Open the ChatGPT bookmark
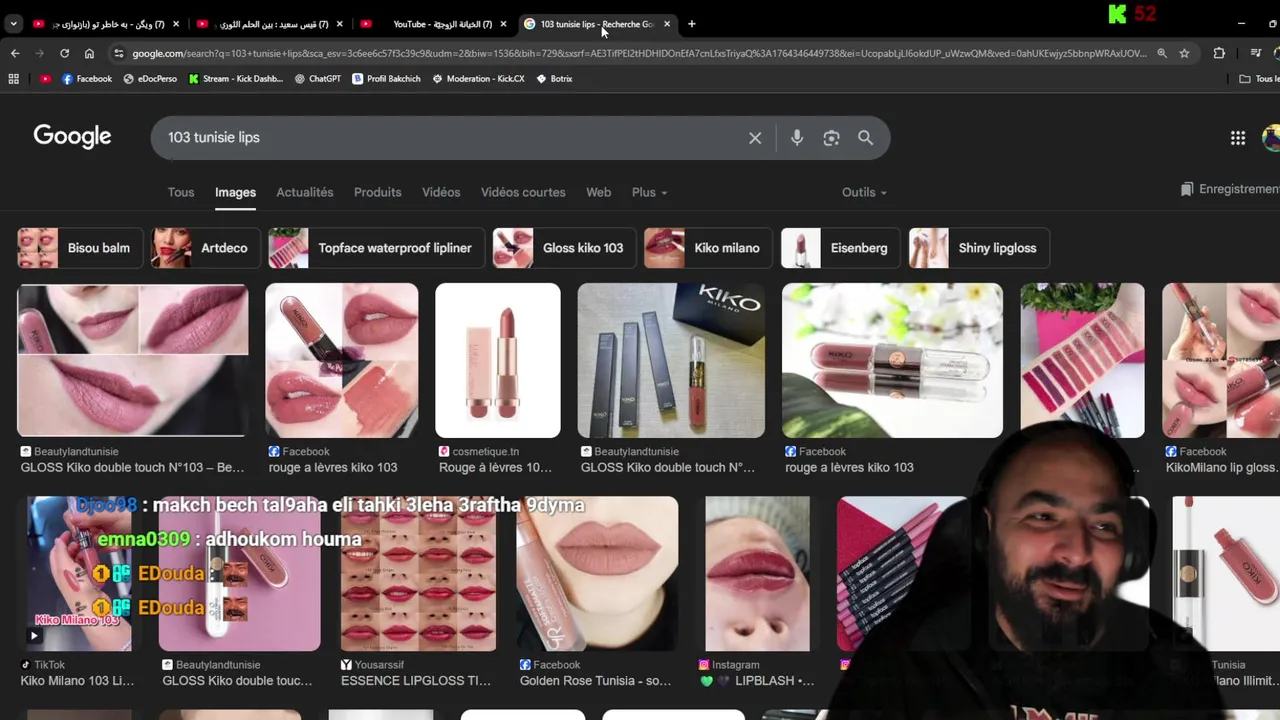The width and height of the screenshot is (1280, 720). [x=318, y=78]
